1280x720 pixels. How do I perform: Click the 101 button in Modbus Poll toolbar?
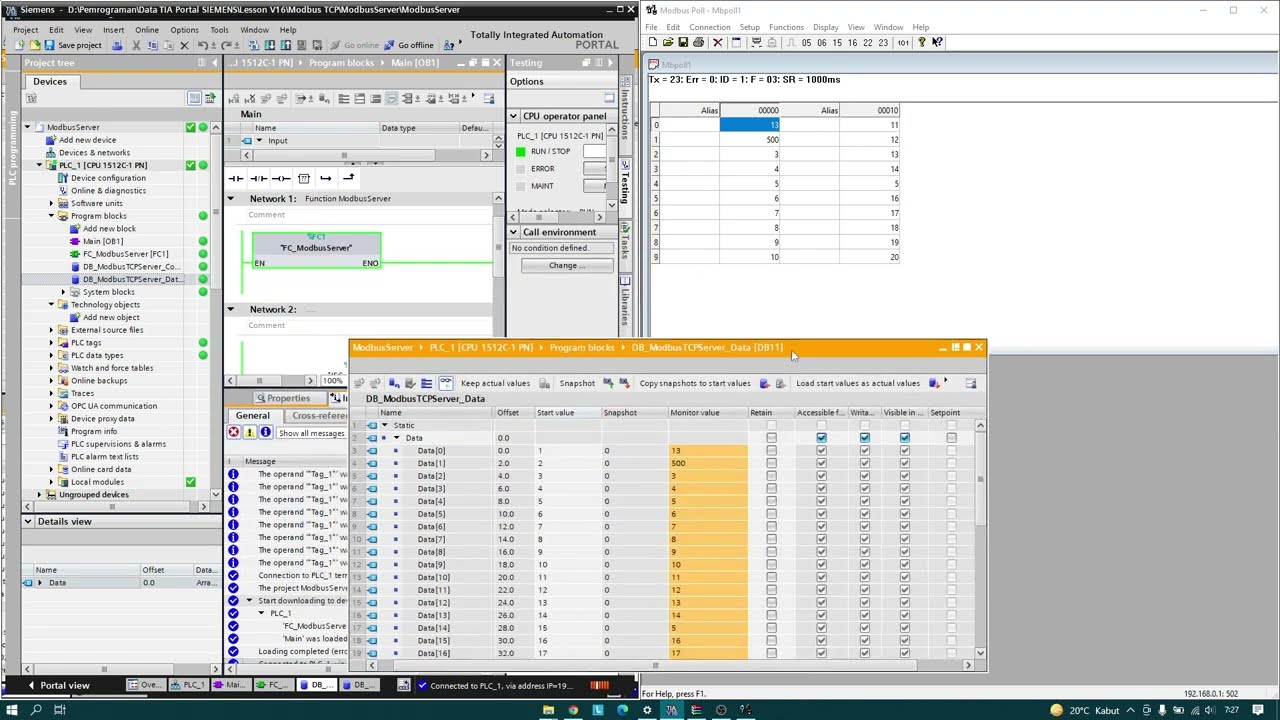pos(903,43)
